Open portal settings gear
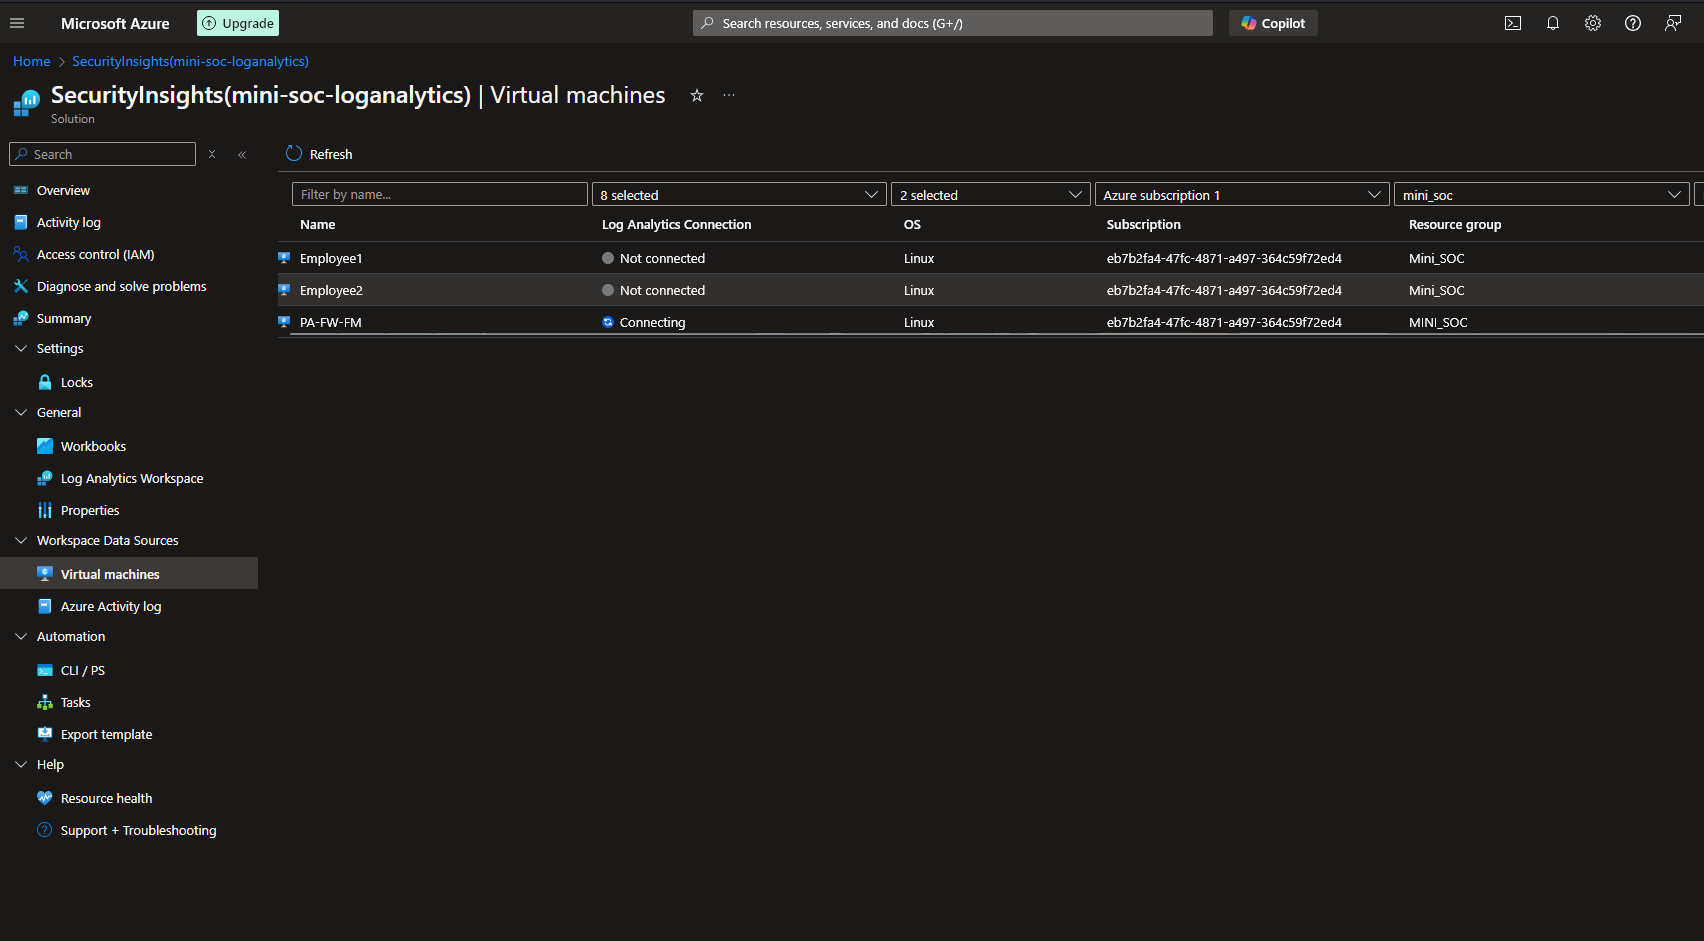This screenshot has width=1704, height=941. coord(1593,23)
